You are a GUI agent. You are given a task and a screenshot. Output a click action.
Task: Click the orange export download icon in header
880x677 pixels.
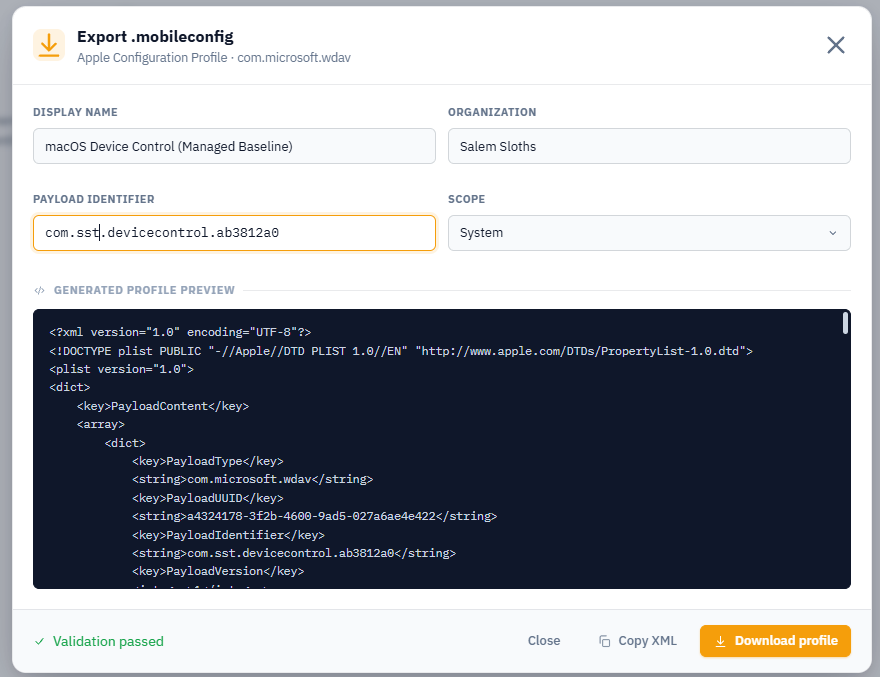point(49,45)
